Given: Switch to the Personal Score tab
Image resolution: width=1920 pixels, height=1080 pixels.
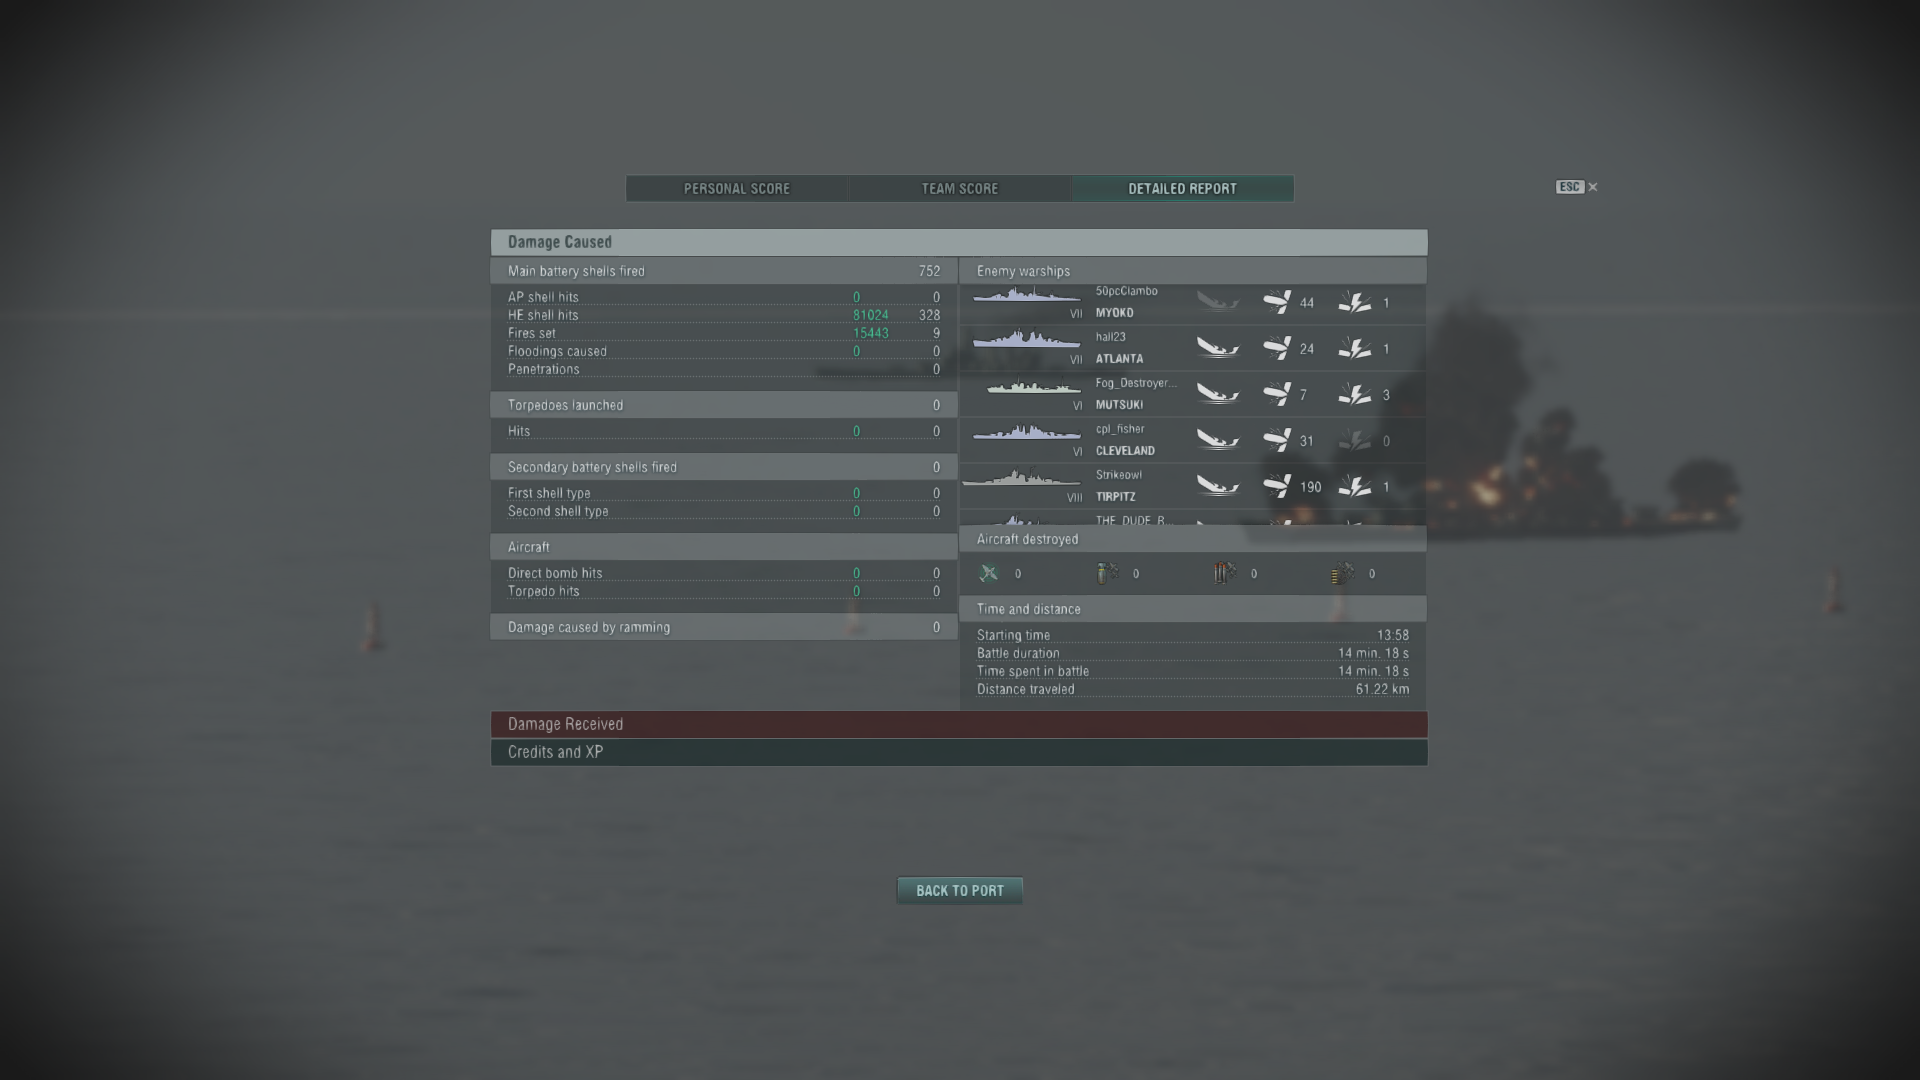Looking at the screenshot, I should click(737, 188).
